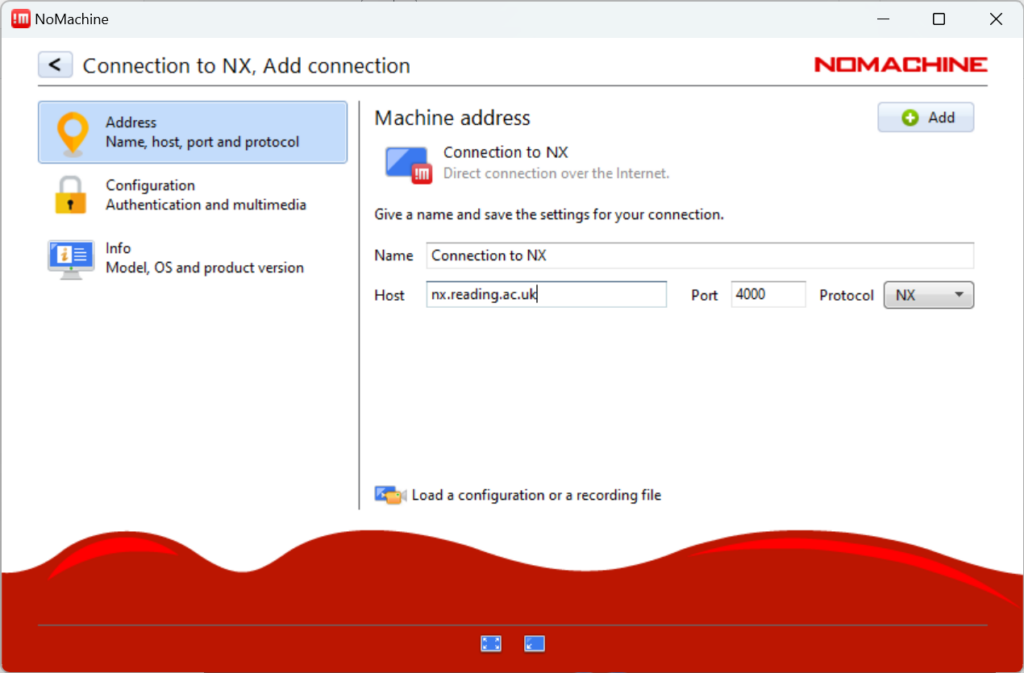Click the padlock Configuration icon in sidebar
The image size is (1024, 673).
[69, 194]
